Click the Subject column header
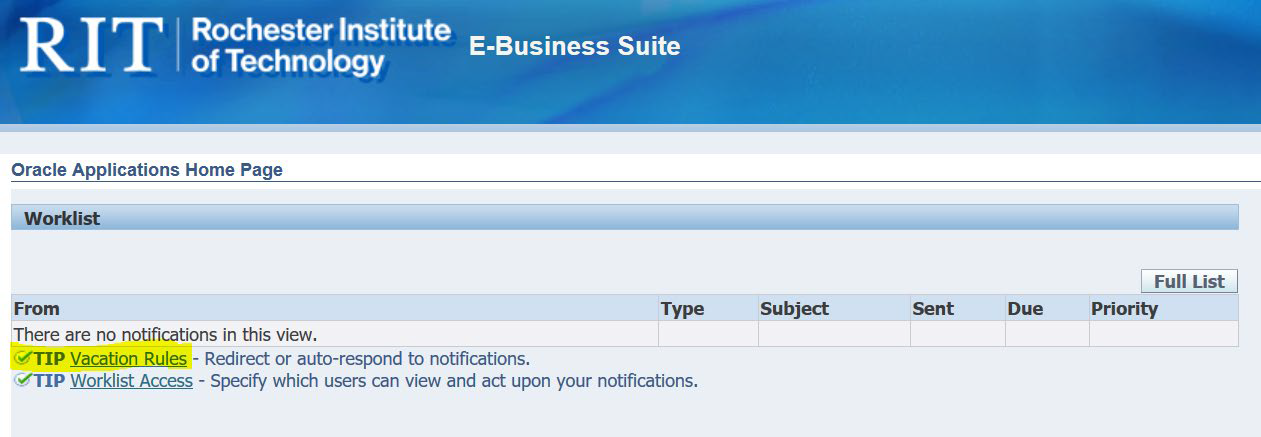 pos(794,309)
